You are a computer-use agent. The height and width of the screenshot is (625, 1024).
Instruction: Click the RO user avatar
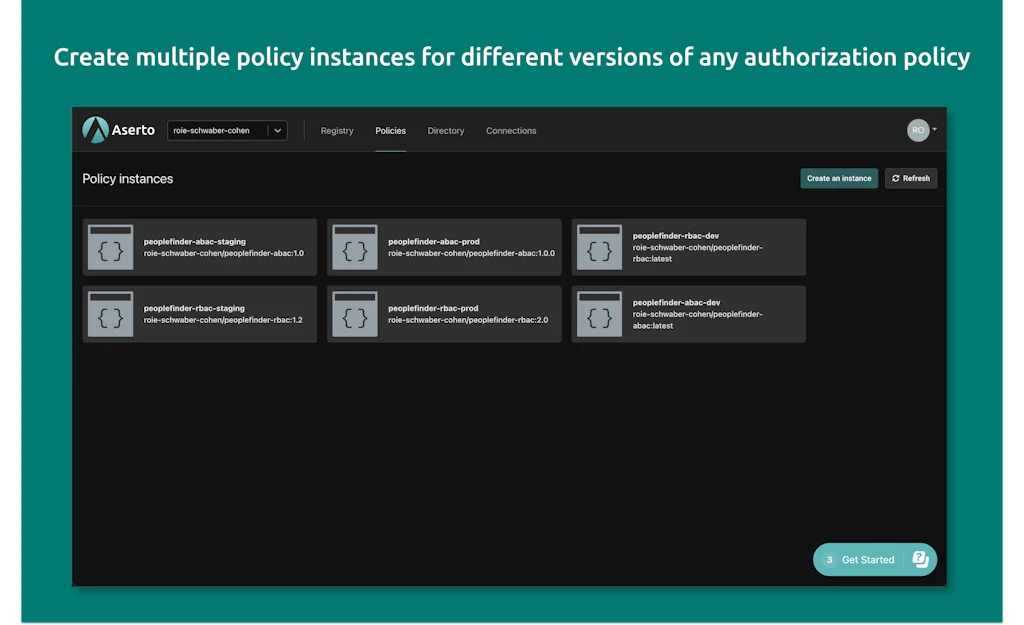coord(917,130)
